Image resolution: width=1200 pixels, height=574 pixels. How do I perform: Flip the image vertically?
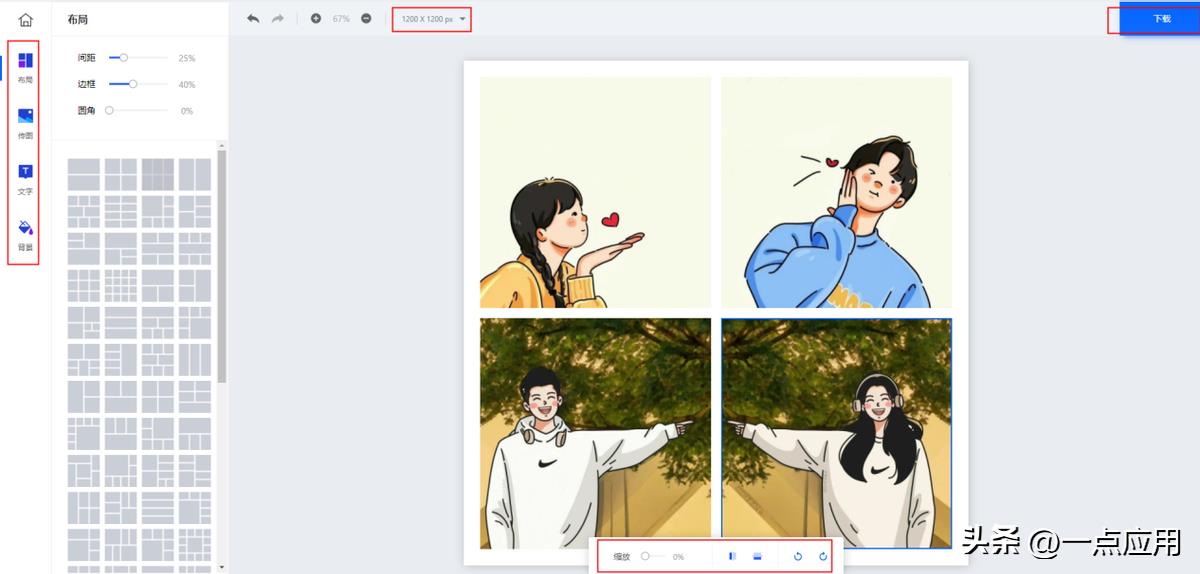pos(757,556)
